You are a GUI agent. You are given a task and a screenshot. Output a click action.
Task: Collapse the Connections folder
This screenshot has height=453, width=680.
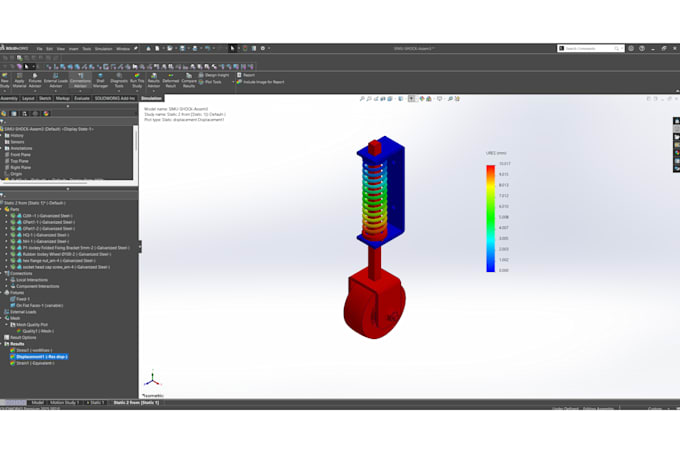point(2,274)
